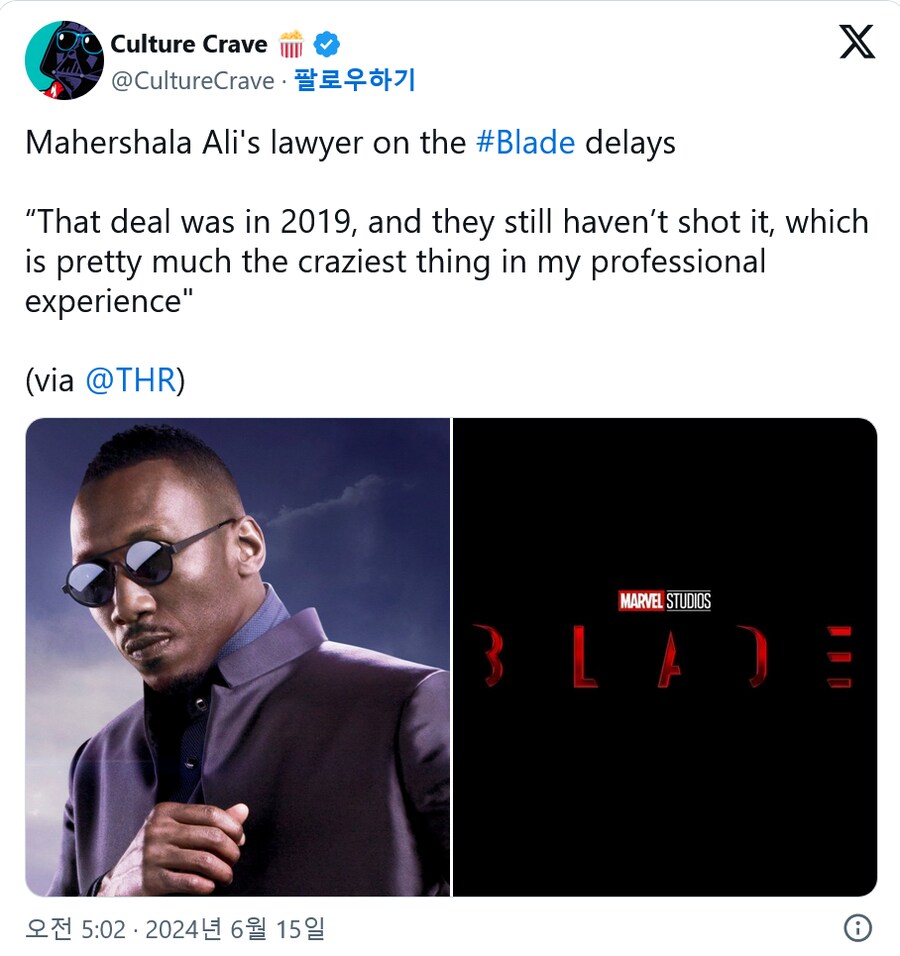Open the @CultureCrave handle
Viewport: 900px width, 956px height.
click(x=193, y=80)
